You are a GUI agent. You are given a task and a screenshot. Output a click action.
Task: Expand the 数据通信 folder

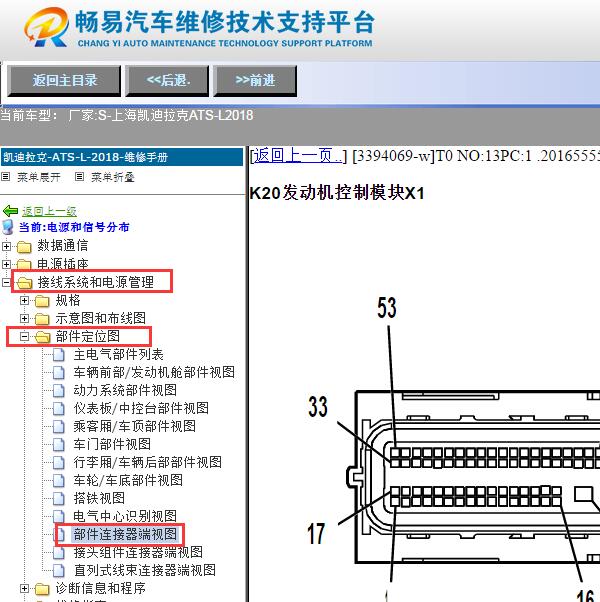[7, 246]
